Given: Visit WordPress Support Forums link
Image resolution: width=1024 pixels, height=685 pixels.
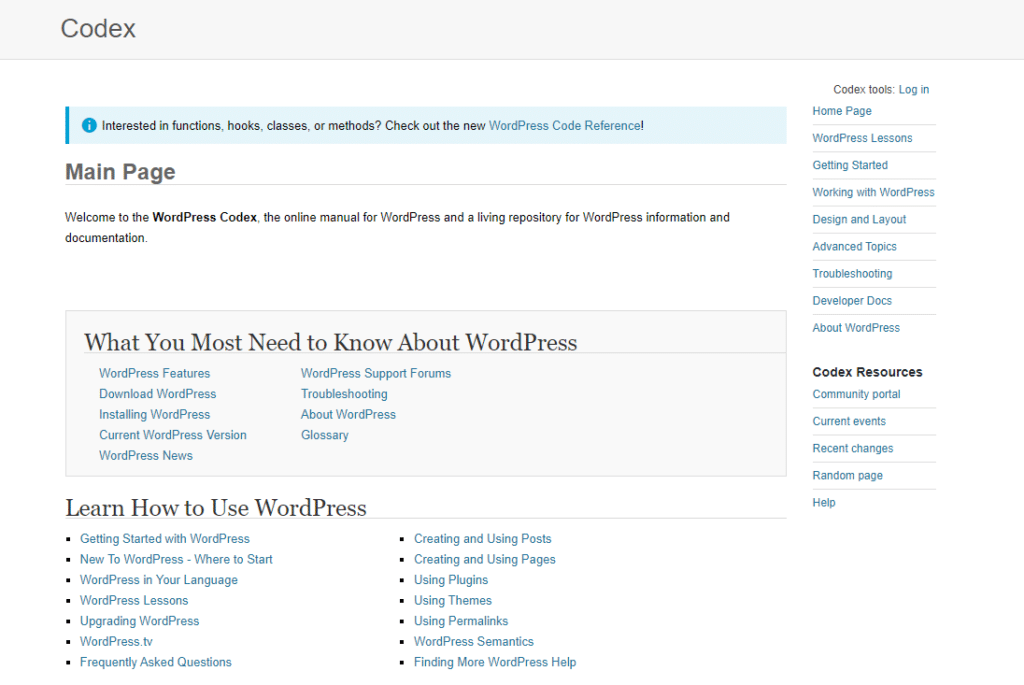Looking at the screenshot, I should tap(376, 374).
